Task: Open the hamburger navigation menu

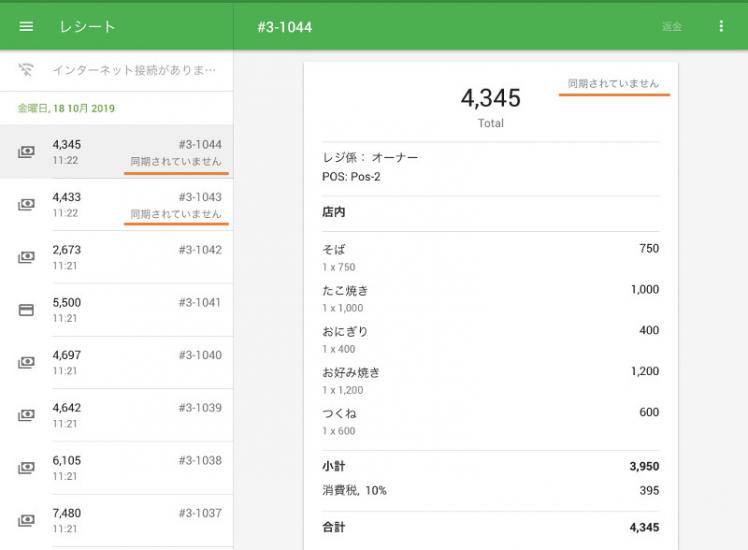Action: coord(26,27)
